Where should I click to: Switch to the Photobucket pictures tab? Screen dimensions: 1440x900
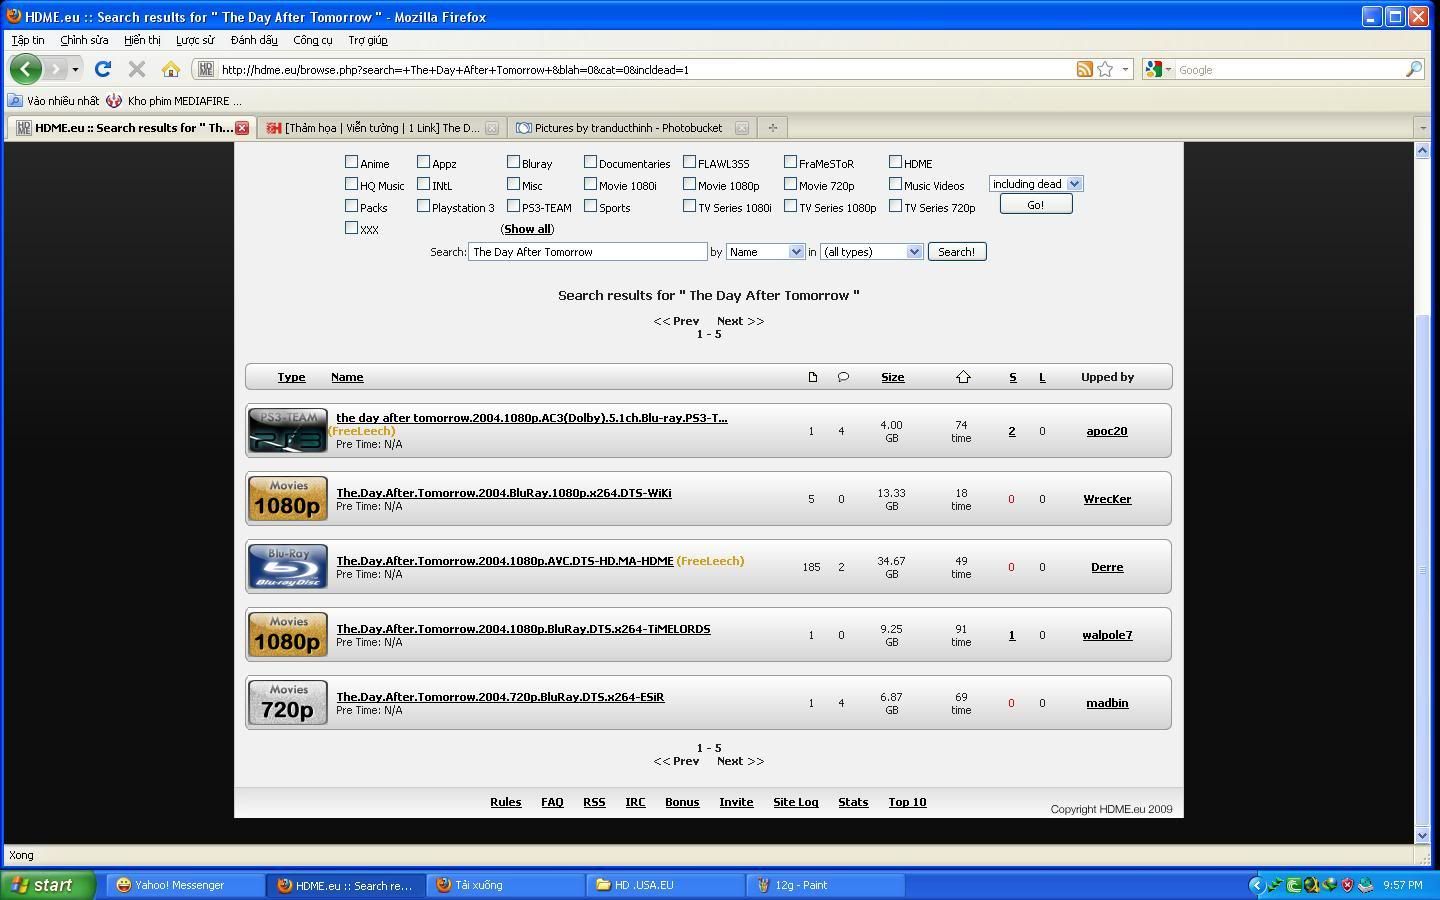[x=631, y=128]
